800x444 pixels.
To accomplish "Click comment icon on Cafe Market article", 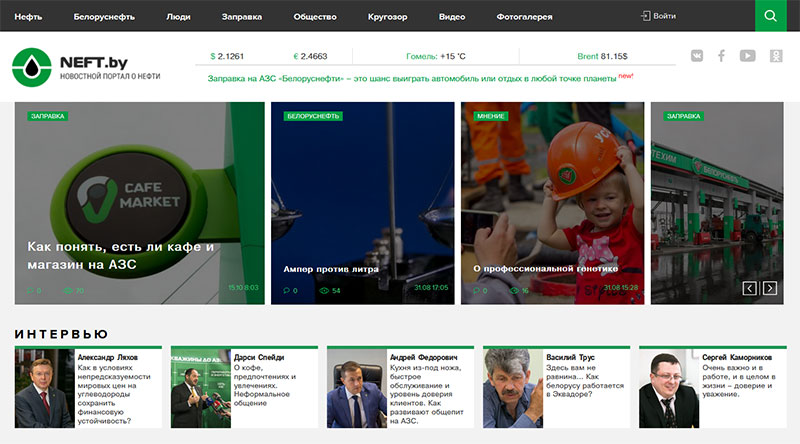I will click(31, 291).
